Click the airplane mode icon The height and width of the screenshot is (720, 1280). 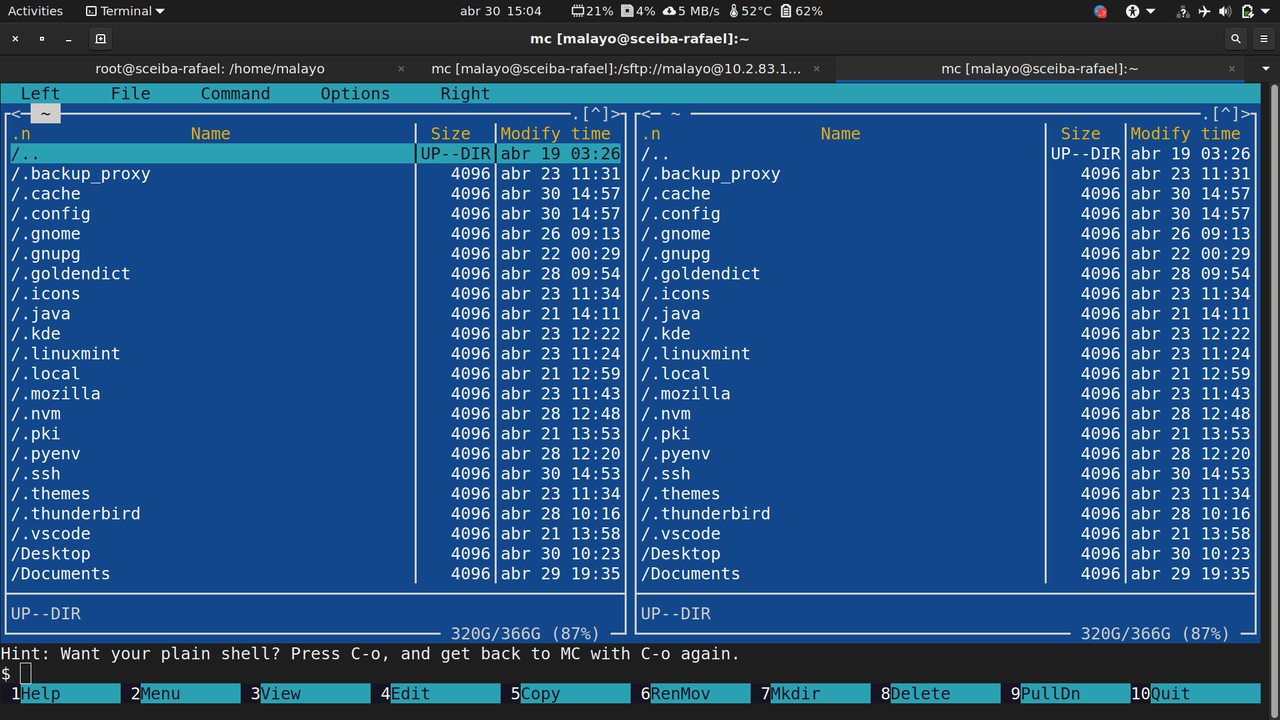click(1204, 11)
